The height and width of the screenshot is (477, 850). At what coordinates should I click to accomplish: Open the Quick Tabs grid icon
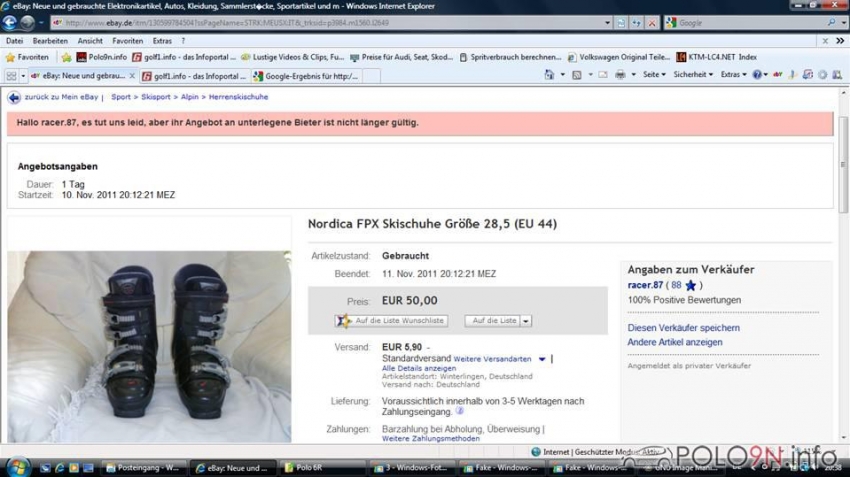pyautogui.click(x=11, y=76)
